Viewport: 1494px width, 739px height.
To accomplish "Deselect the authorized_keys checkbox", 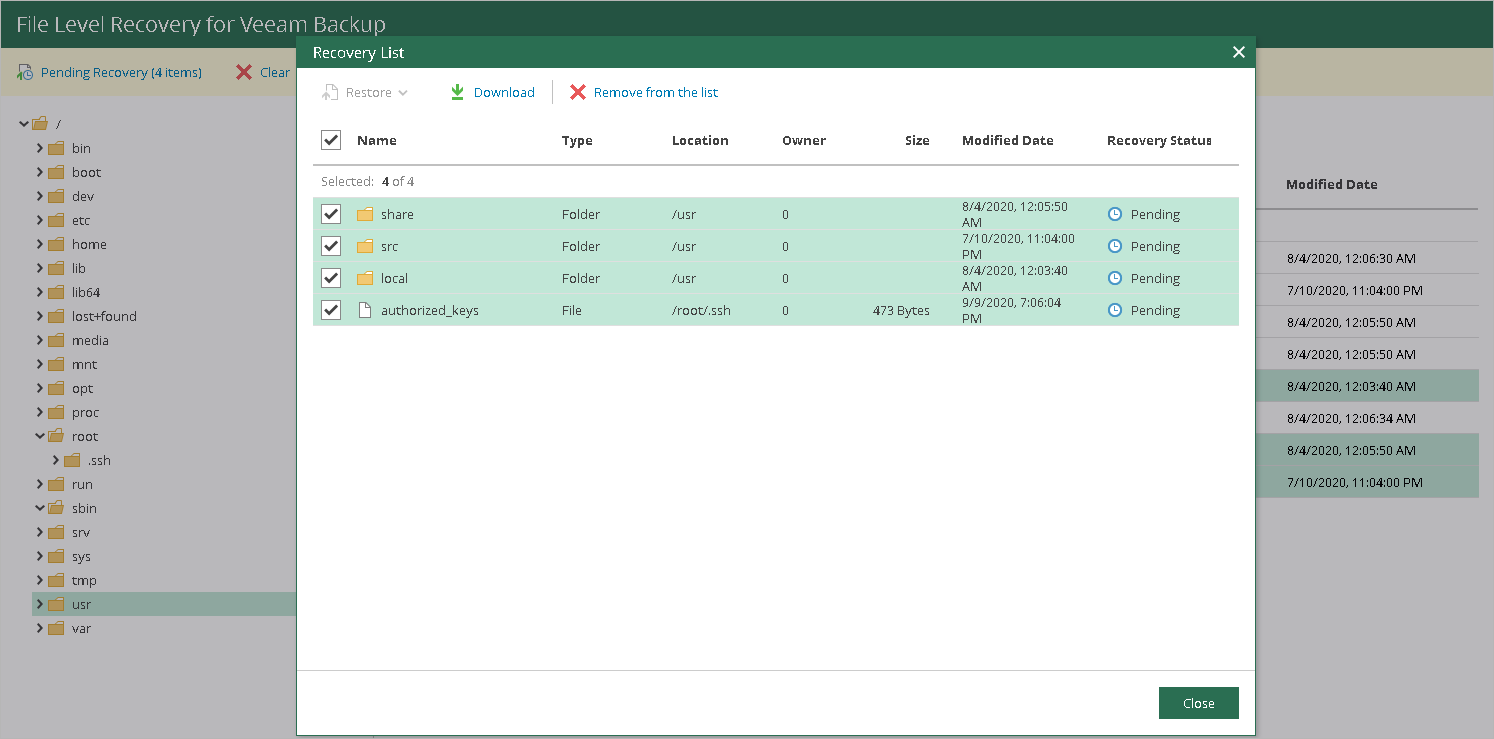I will click(331, 311).
